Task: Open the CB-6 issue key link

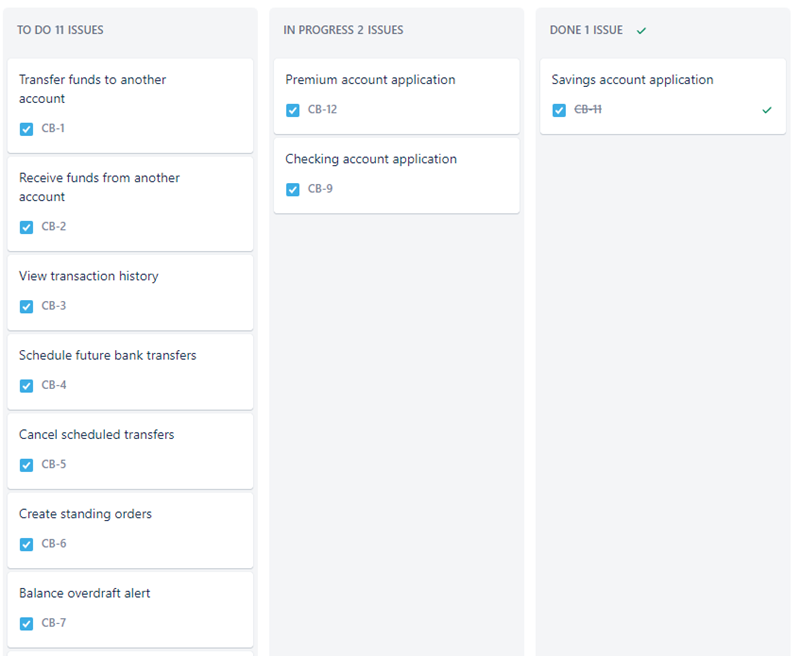Action: (x=54, y=544)
